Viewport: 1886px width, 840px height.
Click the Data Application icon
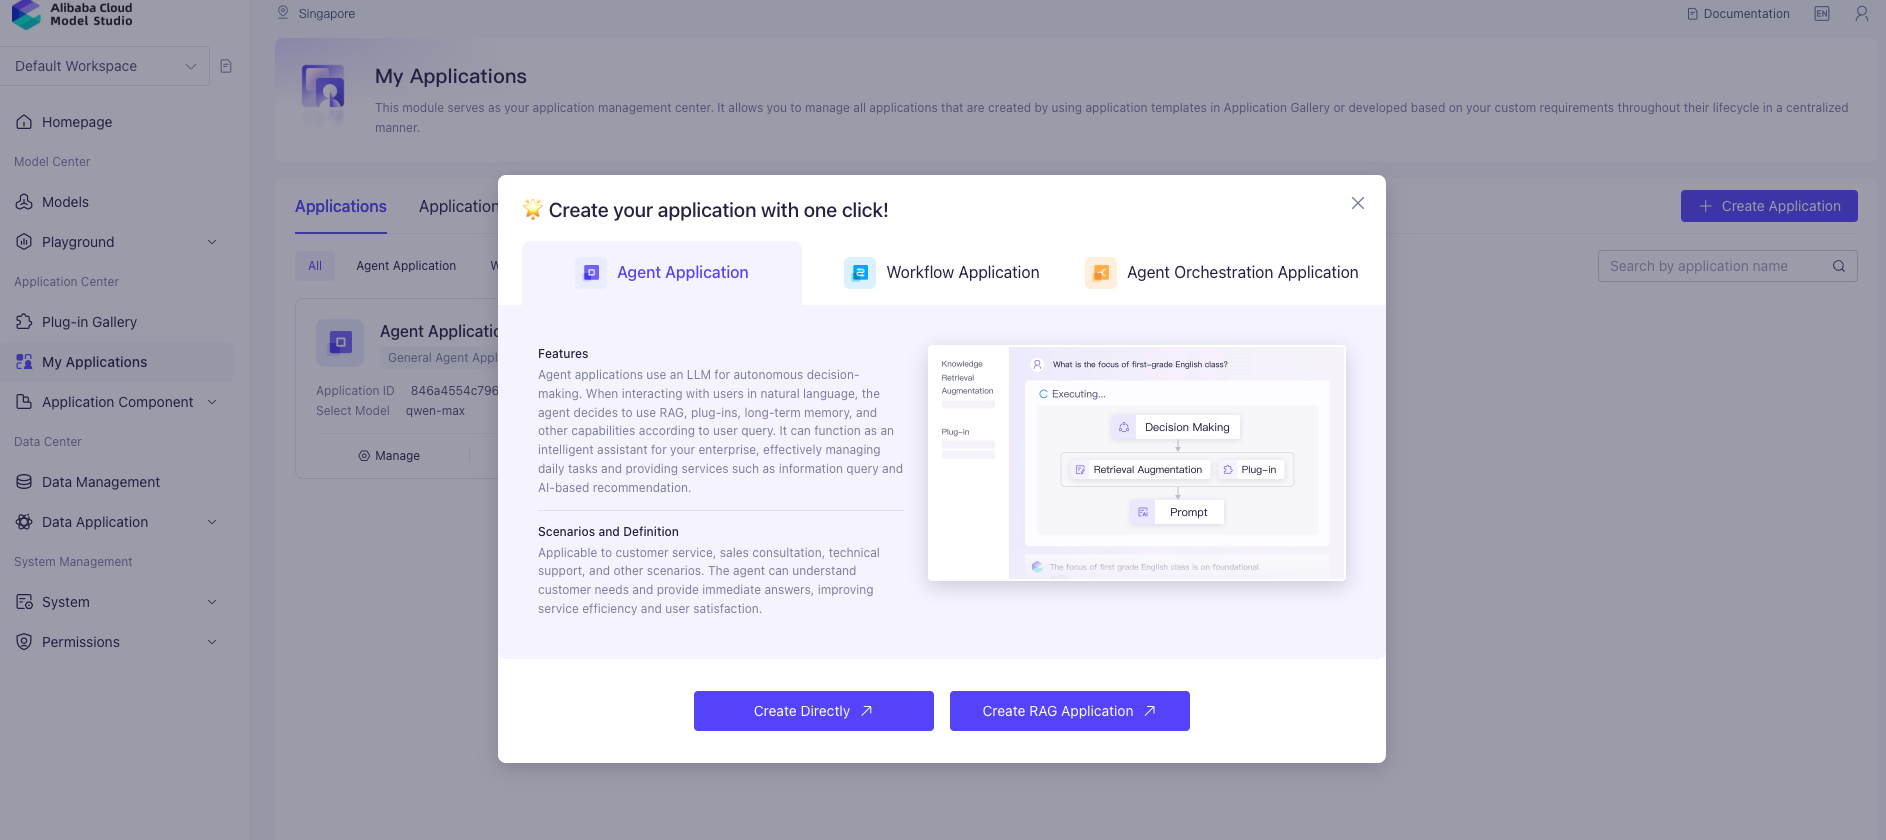click(x=24, y=522)
